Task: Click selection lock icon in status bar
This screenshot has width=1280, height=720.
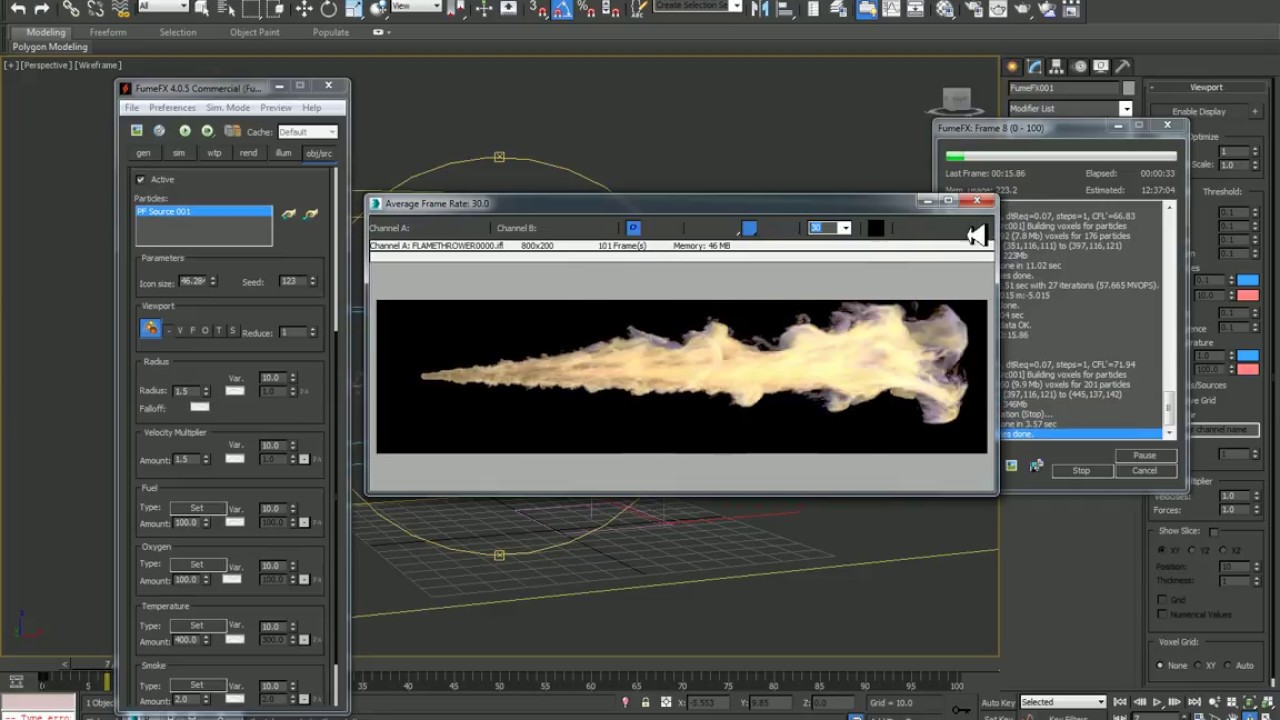Action: (x=645, y=702)
